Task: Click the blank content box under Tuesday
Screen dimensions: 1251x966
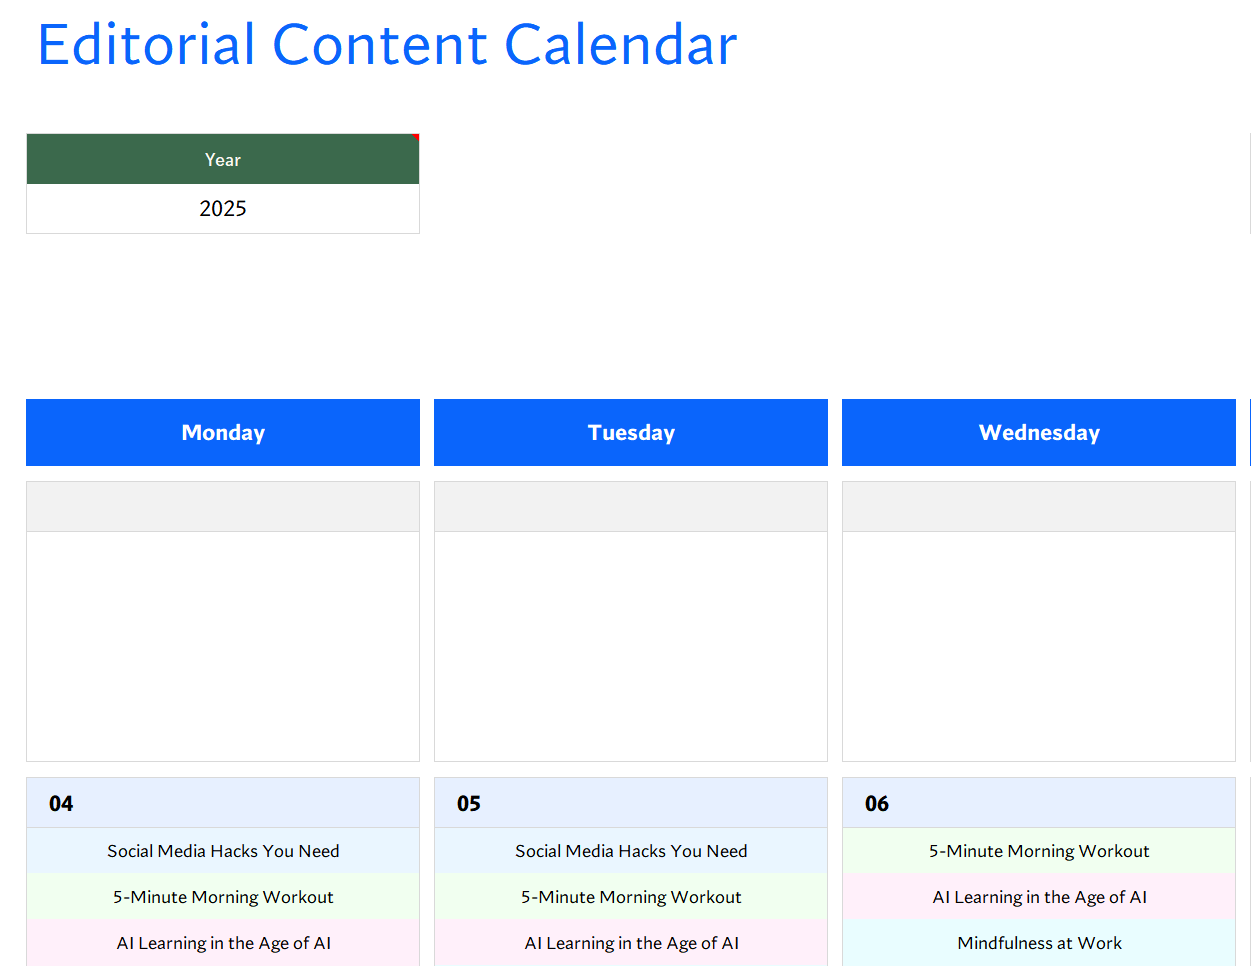Action: coord(631,646)
